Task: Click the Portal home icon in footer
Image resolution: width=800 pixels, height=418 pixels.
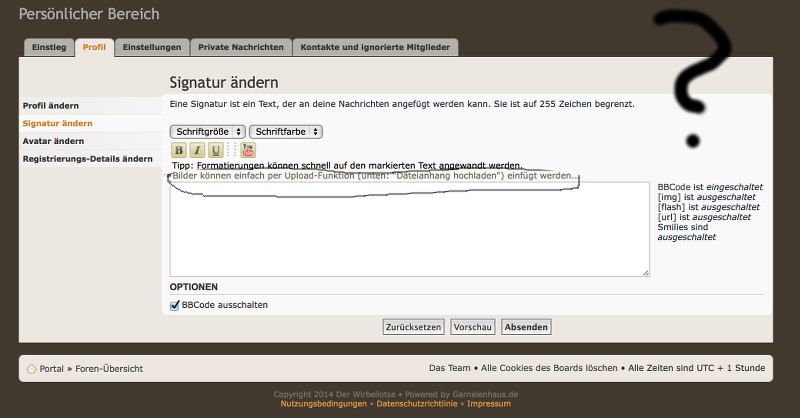Action: click(x=31, y=368)
